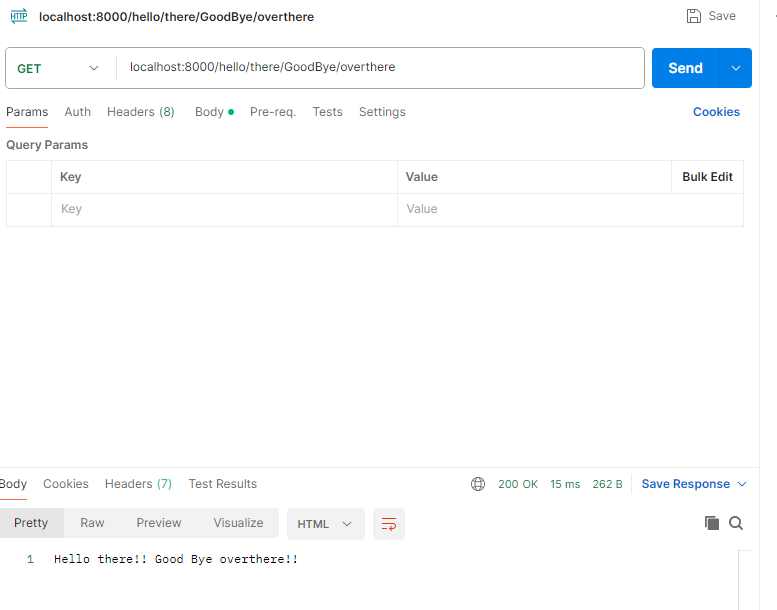This screenshot has width=777, height=610.
Task: Switch to the Auth tab
Action: tap(77, 112)
